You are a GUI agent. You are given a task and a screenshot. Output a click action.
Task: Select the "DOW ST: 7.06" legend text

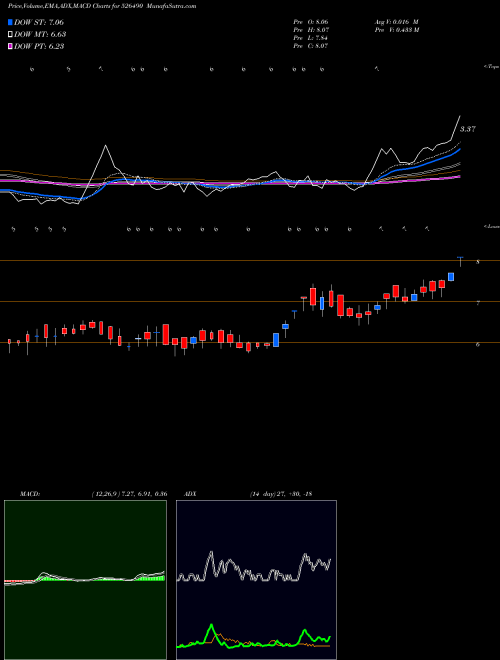click(x=39, y=22)
